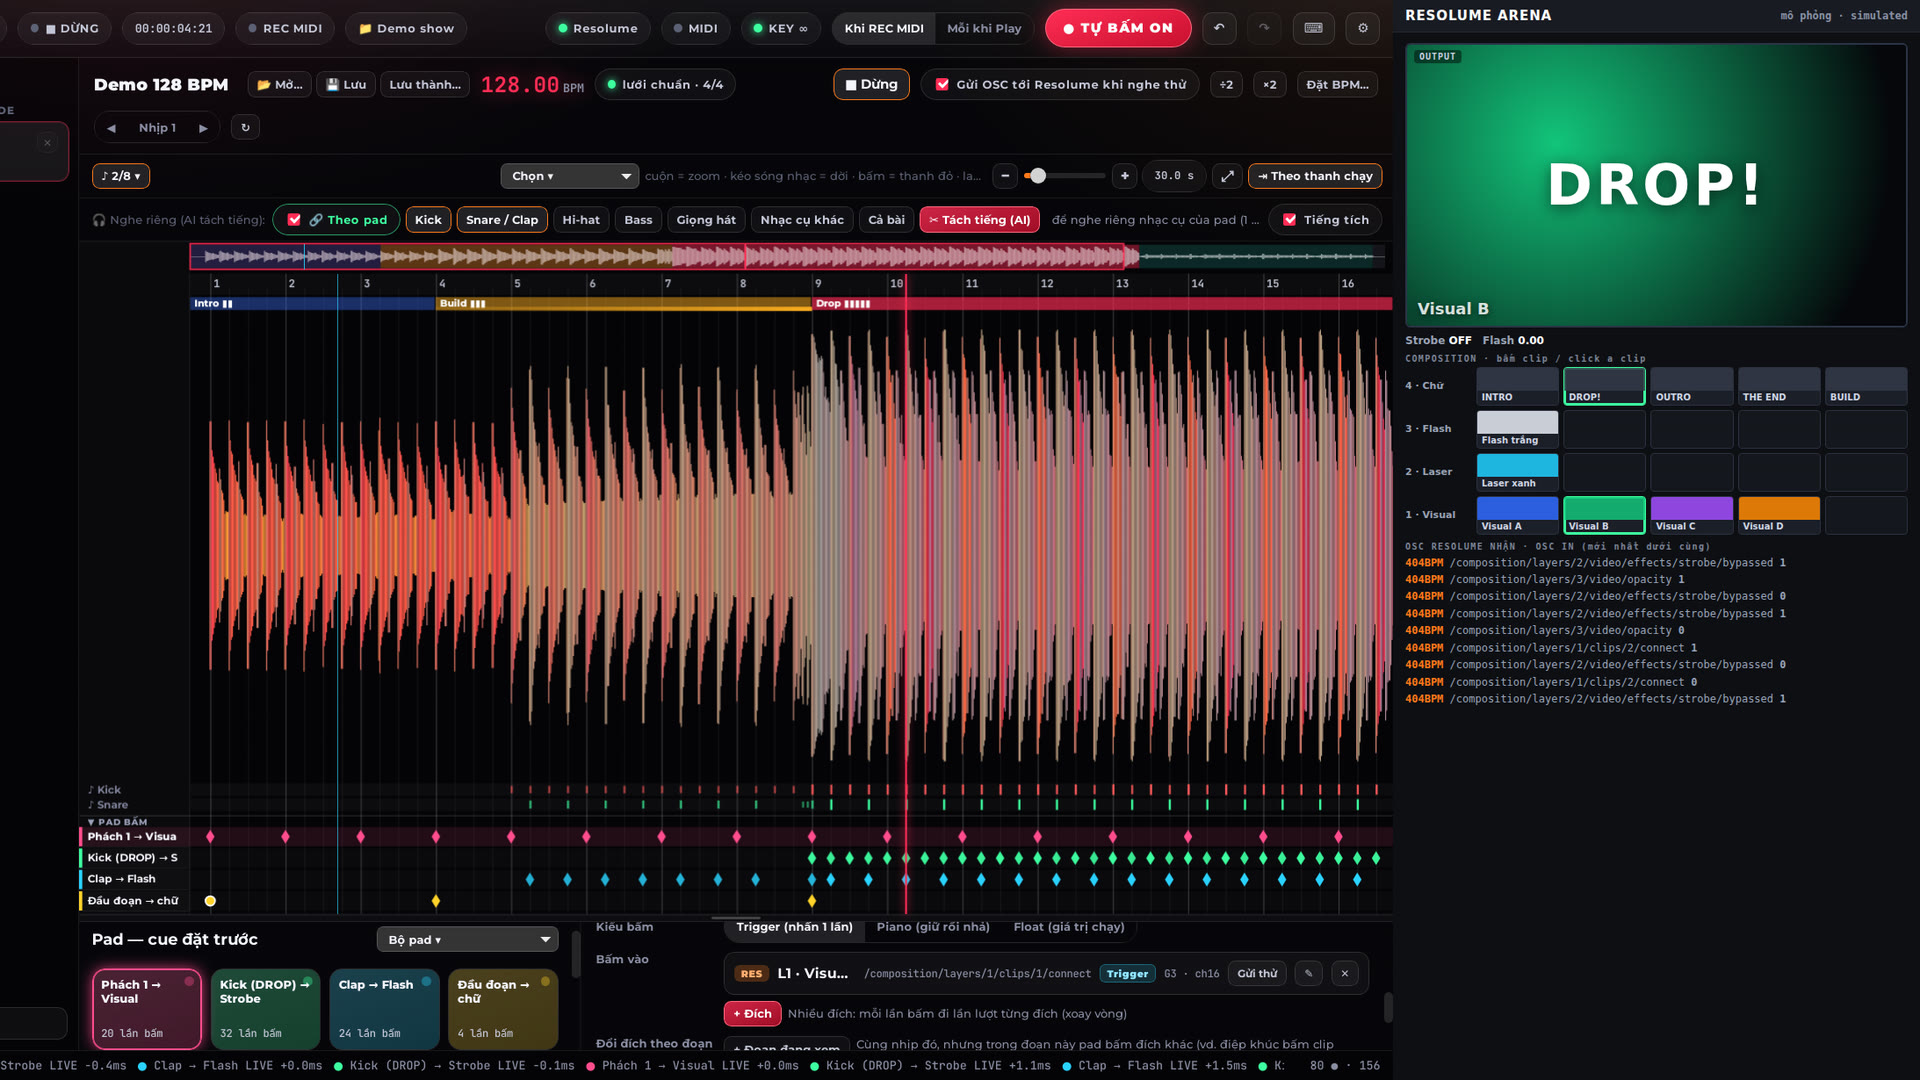Select the Bass stem filter

[x=638, y=220]
